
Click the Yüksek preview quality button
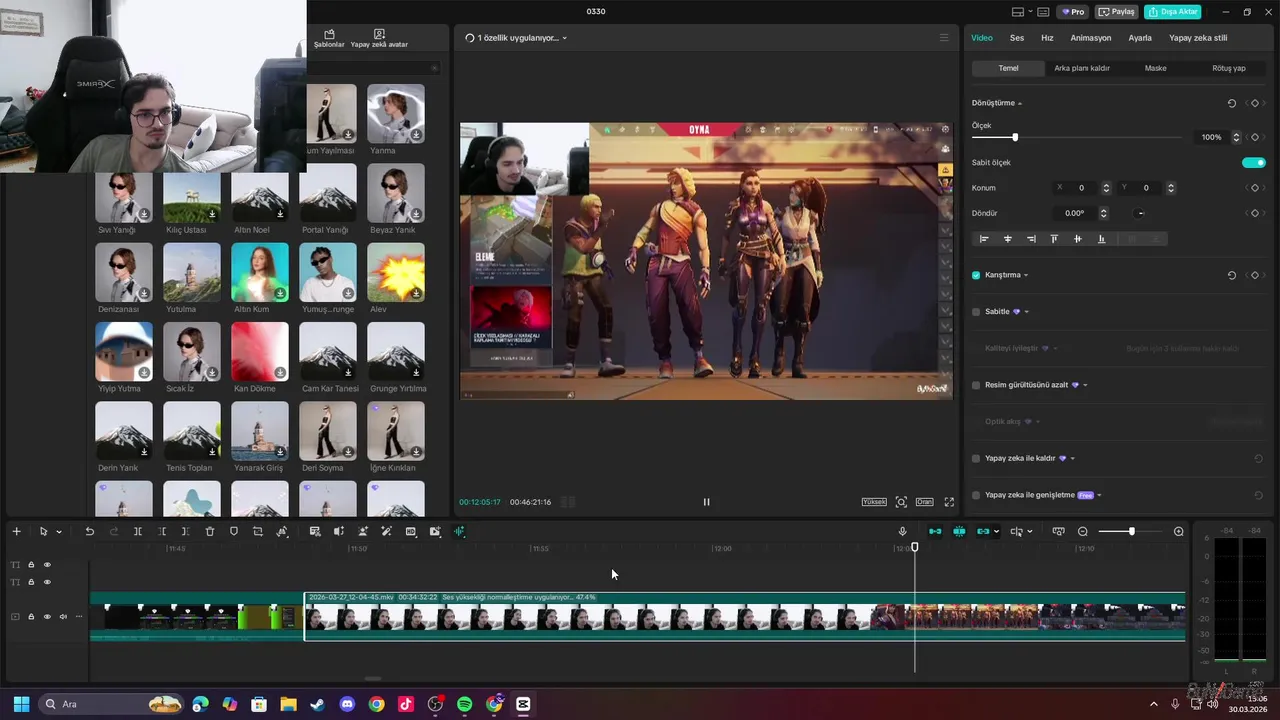tap(874, 502)
